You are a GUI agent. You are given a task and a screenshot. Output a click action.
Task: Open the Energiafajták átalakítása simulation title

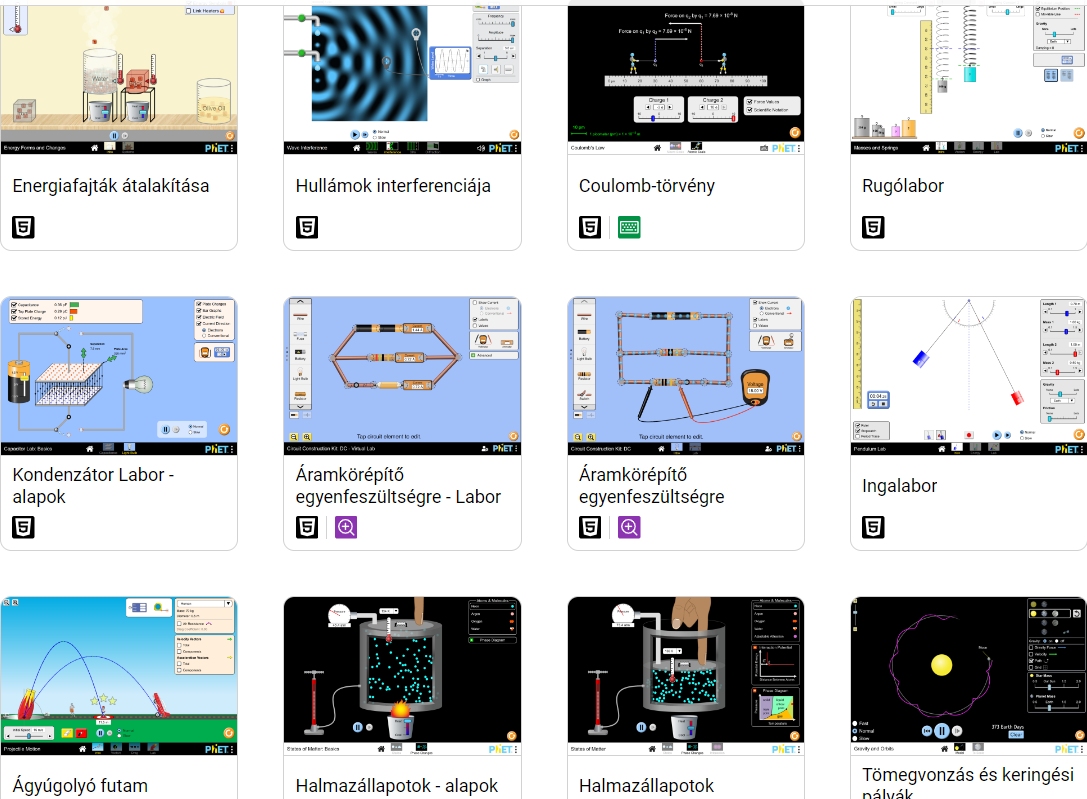point(110,186)
